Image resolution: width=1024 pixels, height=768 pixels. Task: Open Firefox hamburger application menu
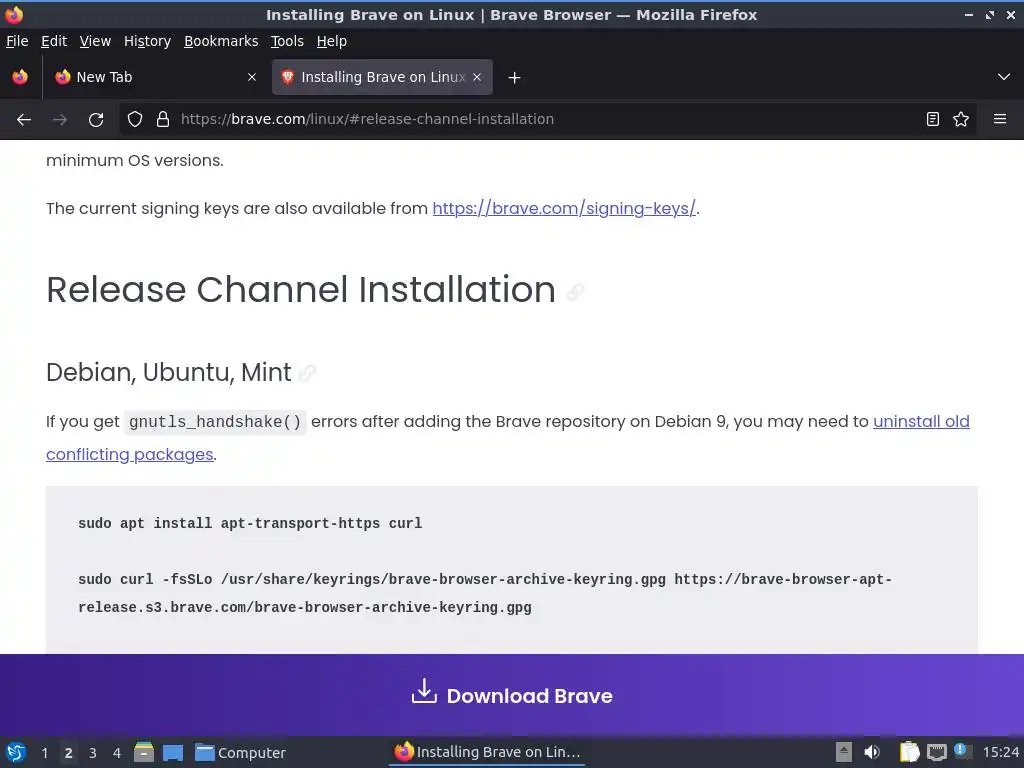click(x=1000, y=119)
